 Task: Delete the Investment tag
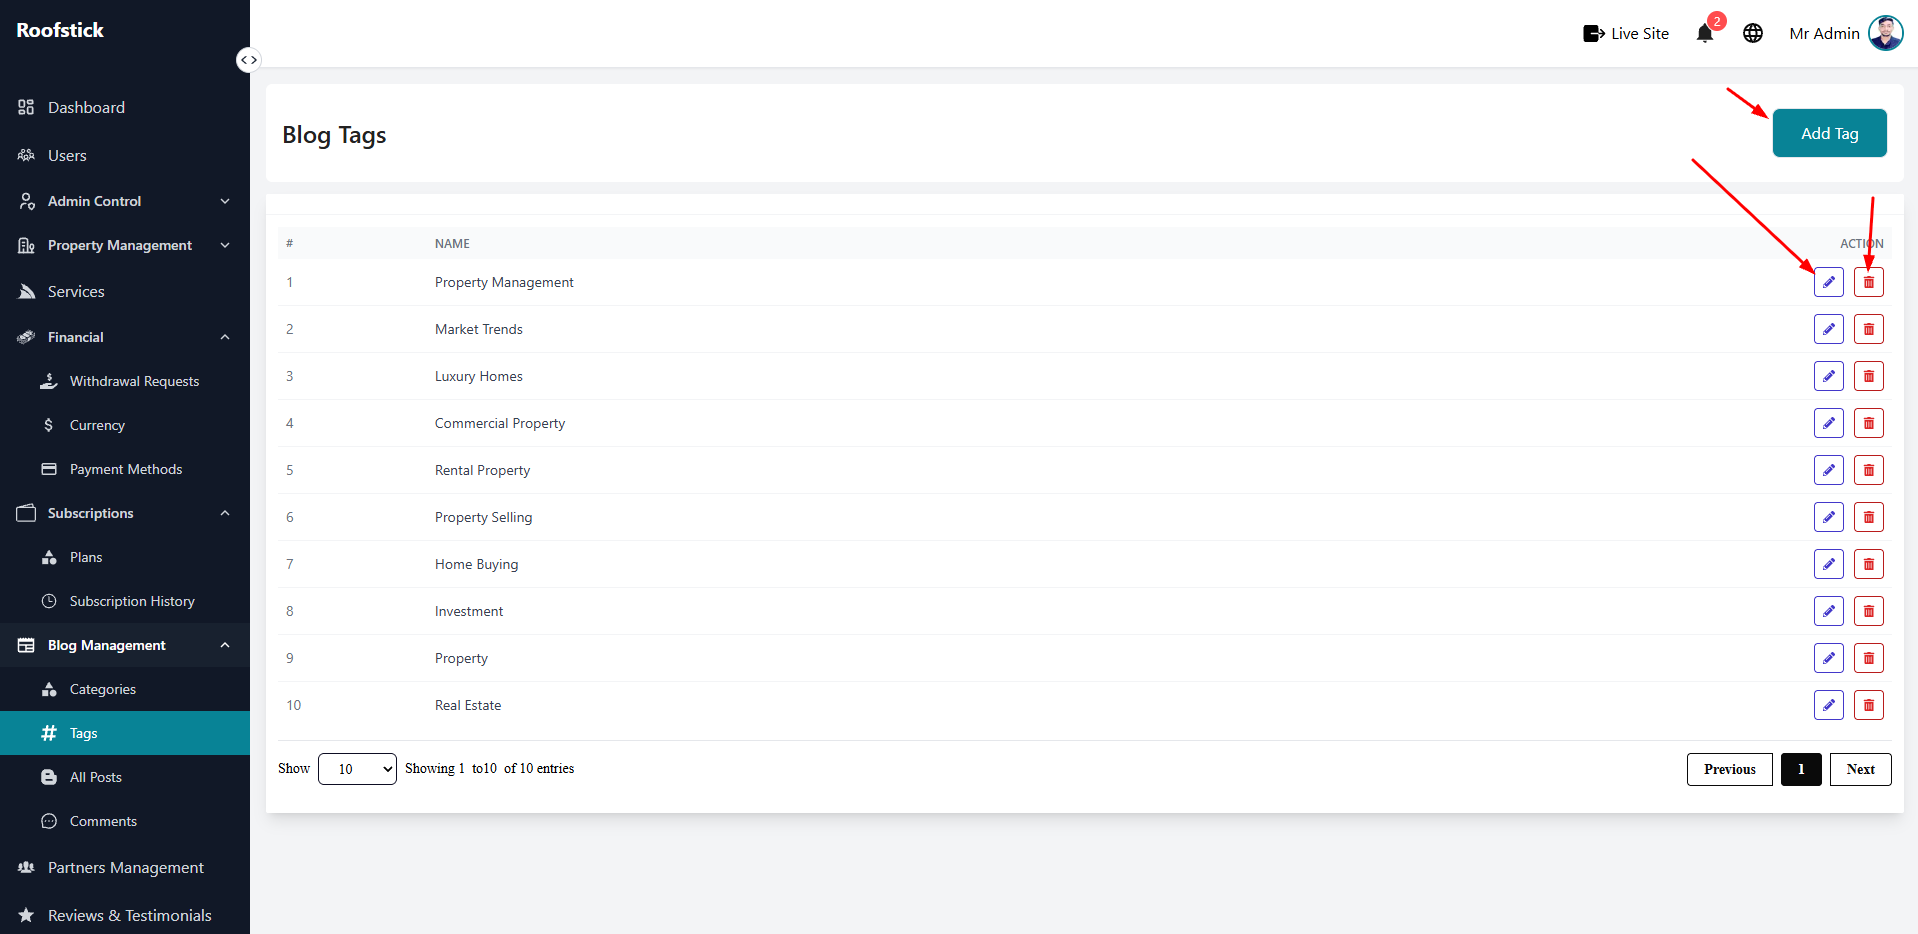click(1868, 611)
